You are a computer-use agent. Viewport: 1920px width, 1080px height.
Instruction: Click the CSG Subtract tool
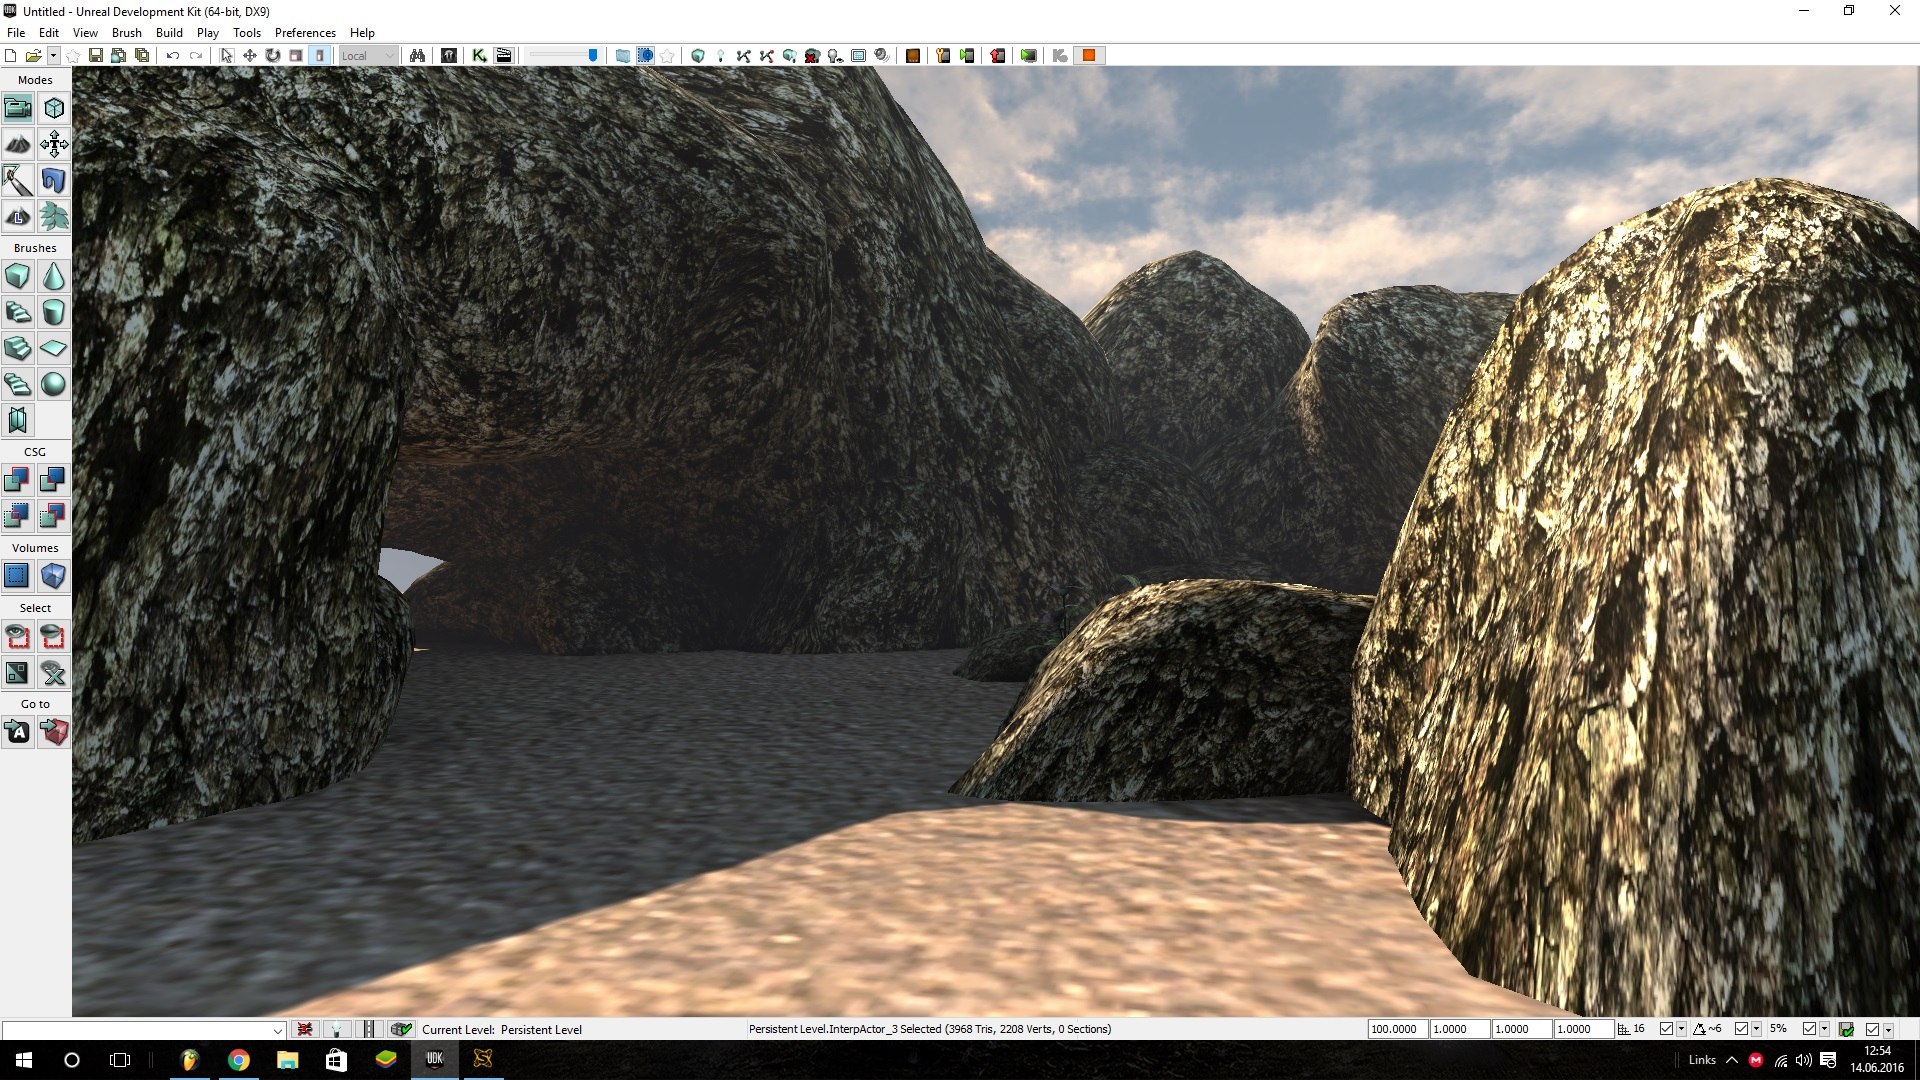pos(53,480)
